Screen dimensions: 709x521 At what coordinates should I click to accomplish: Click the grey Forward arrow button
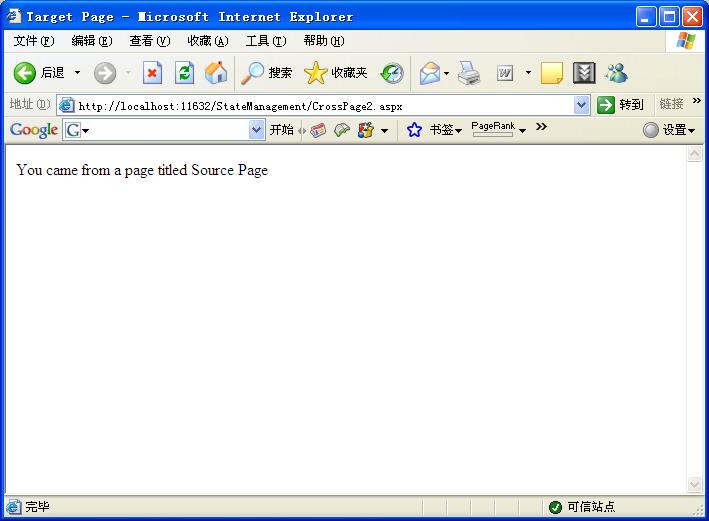105,73
